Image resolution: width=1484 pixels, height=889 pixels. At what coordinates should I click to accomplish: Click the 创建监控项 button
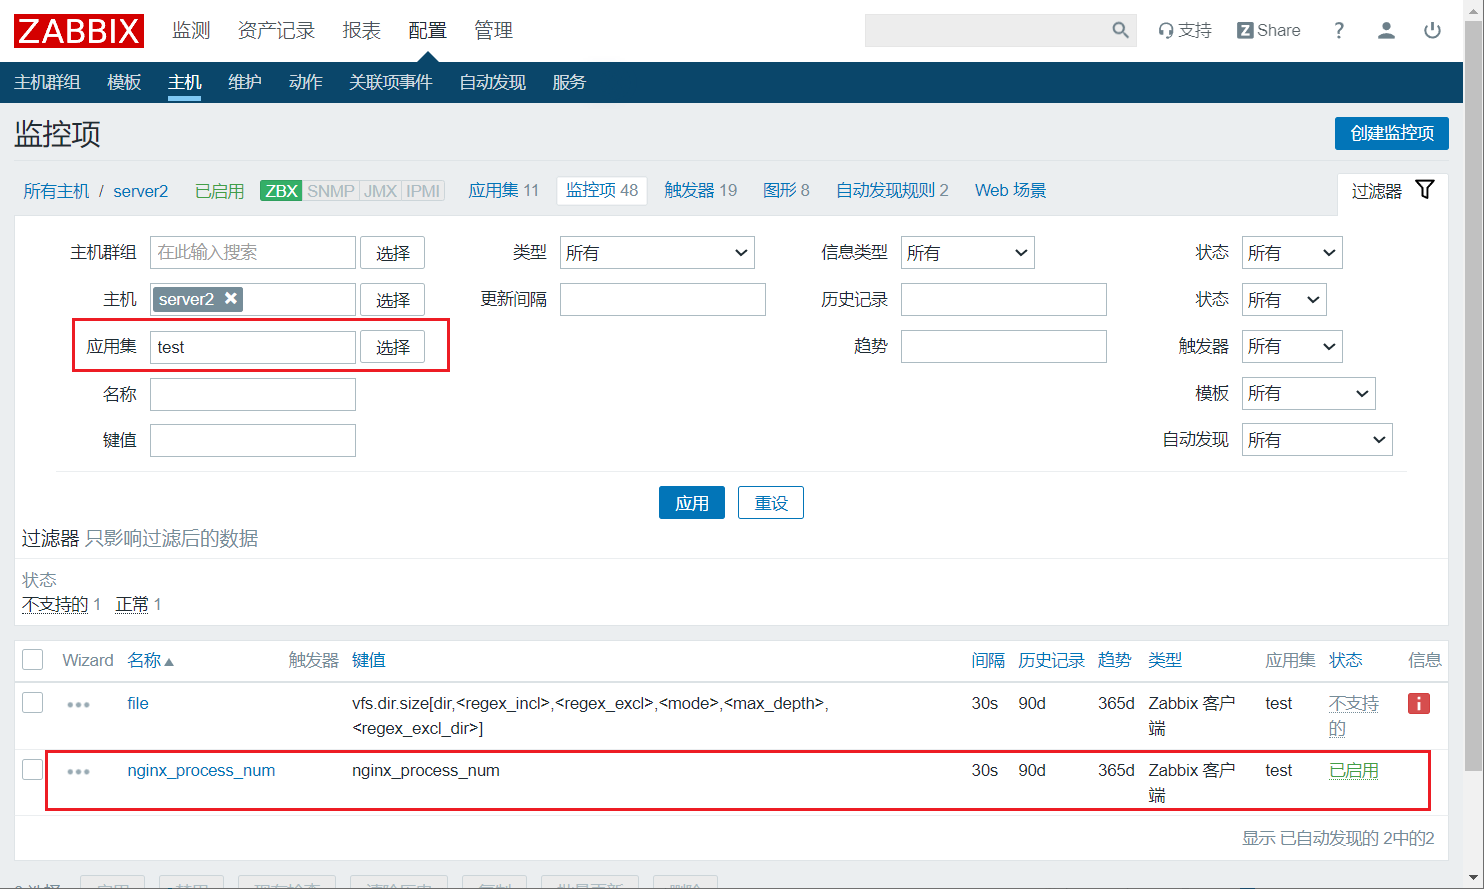(x=1391, y=133)
